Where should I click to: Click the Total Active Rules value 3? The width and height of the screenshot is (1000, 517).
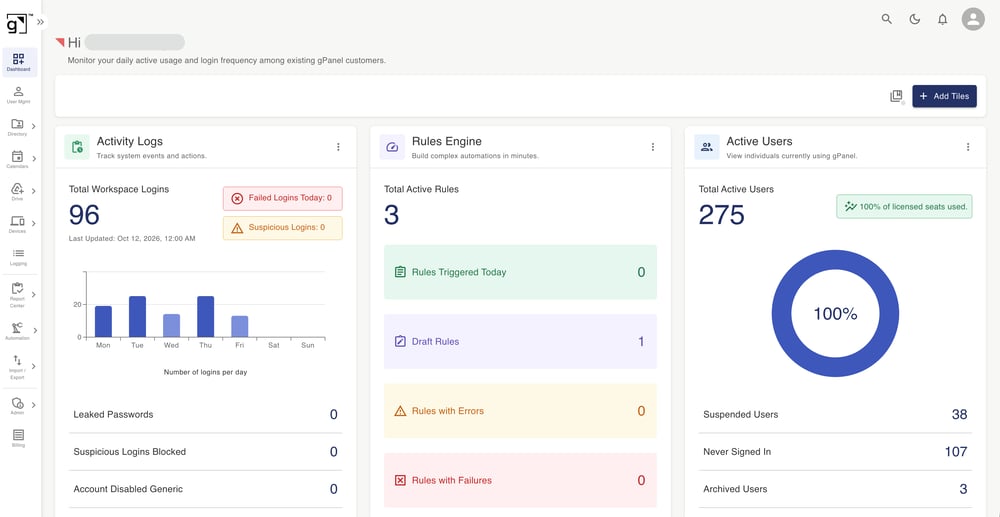tap(392, 215)
